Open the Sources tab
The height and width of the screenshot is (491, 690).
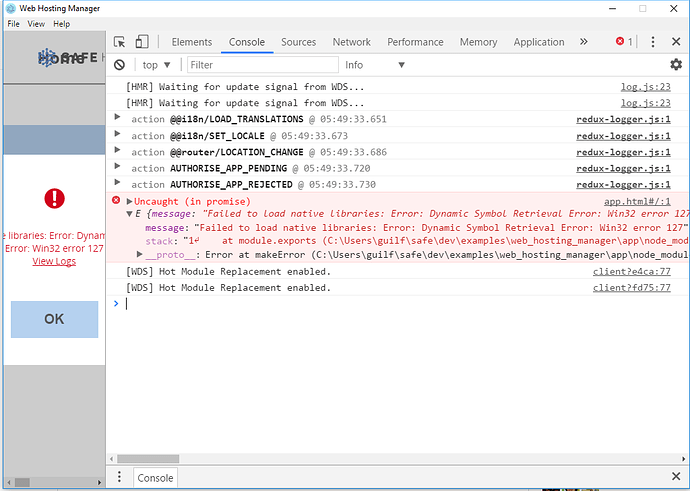click(298, 42)
